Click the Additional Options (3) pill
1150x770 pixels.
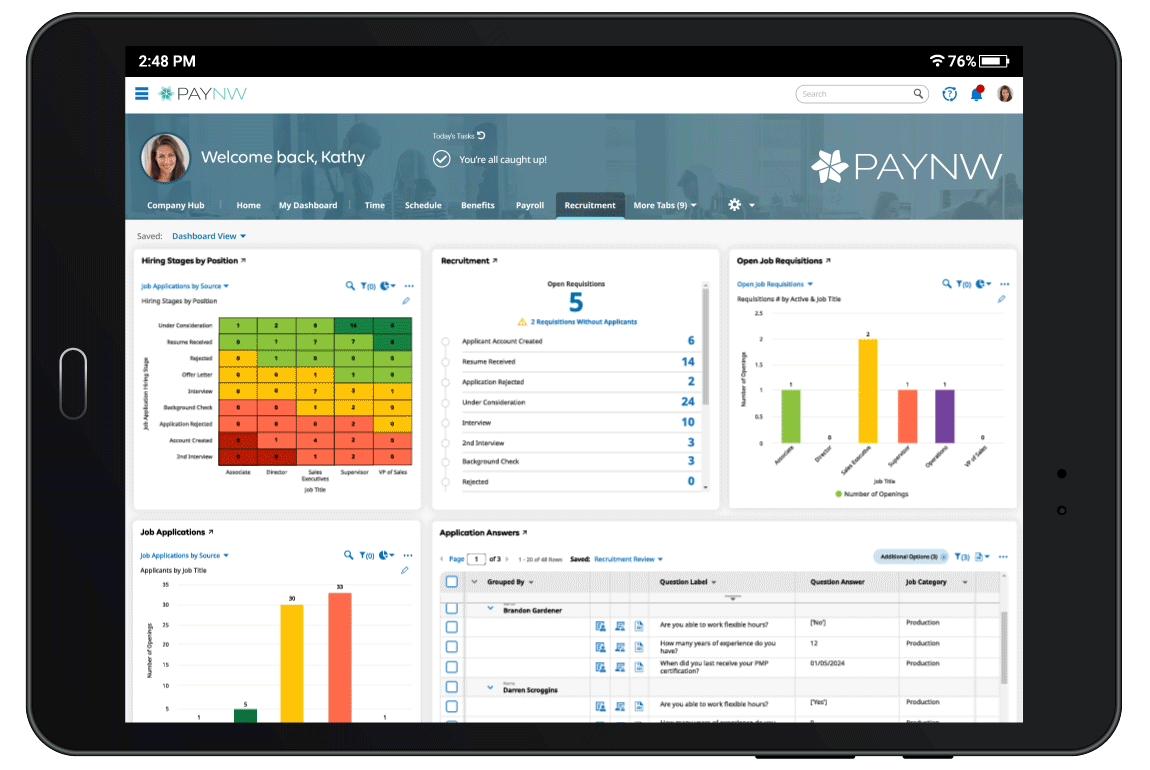coord(909,557)
